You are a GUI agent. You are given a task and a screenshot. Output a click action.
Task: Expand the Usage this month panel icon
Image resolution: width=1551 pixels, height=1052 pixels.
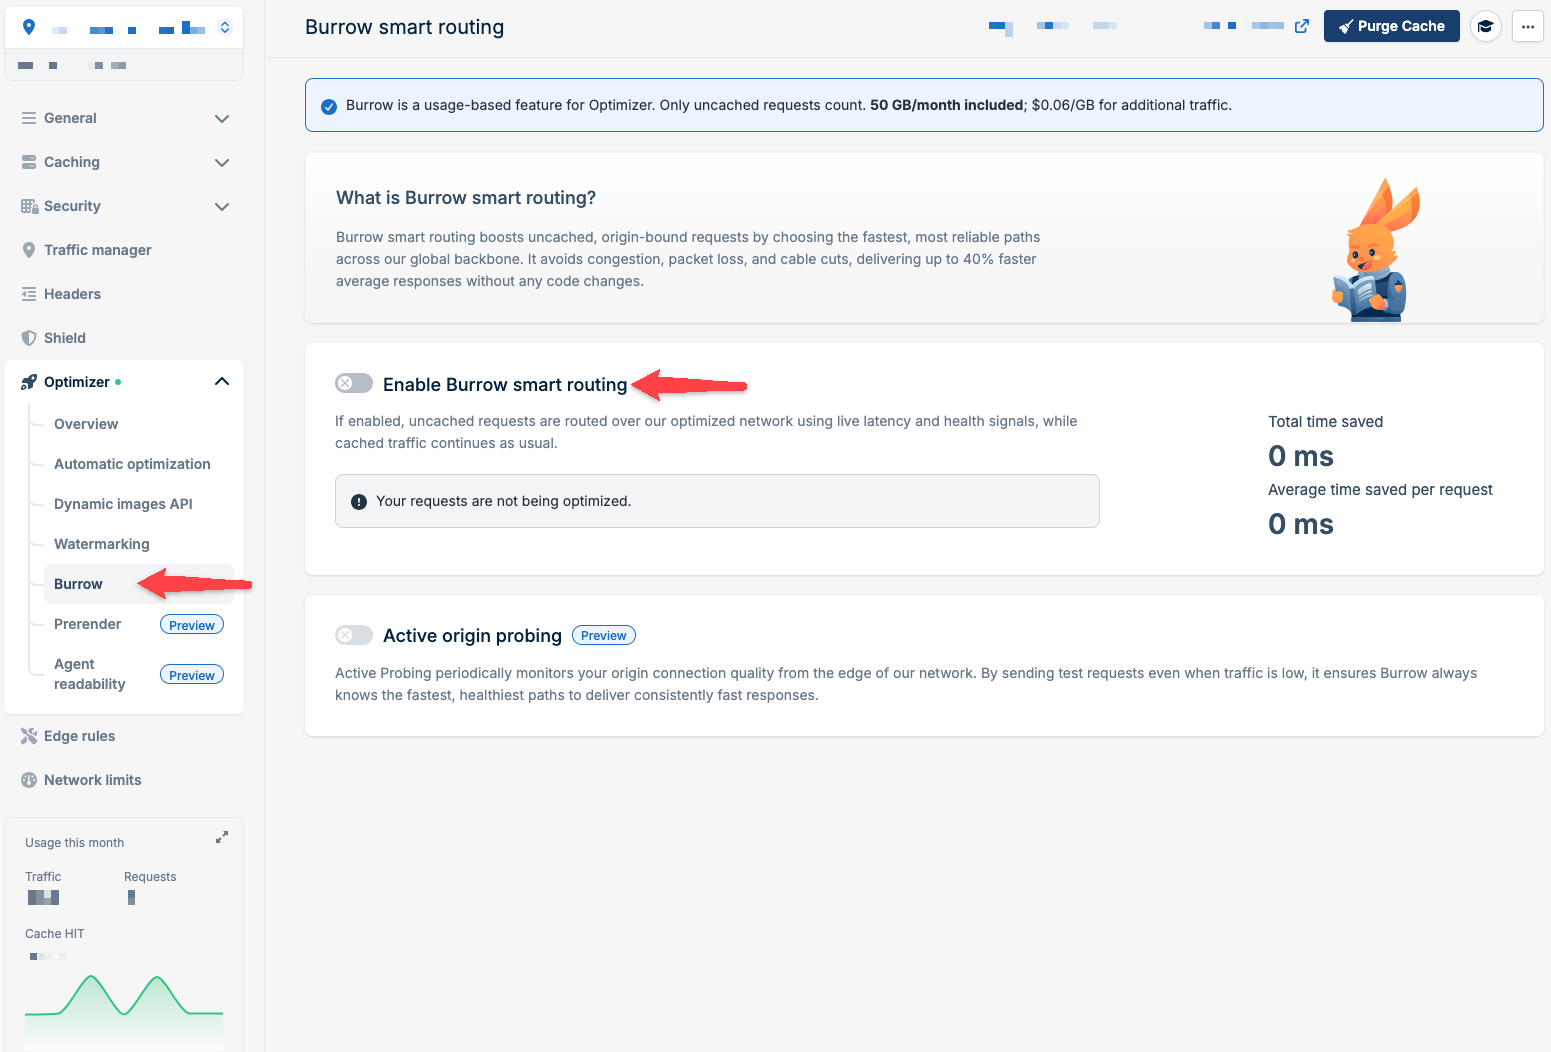point(222,837)
